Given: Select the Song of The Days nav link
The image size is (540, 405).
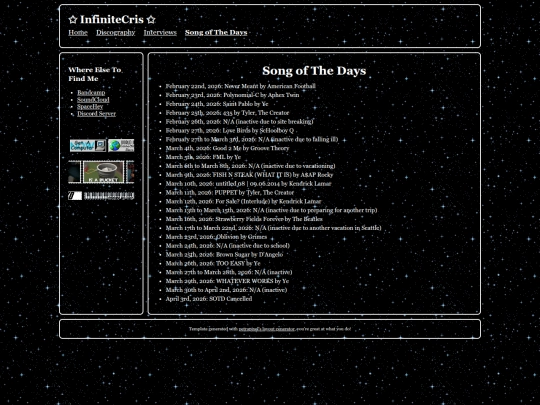Looking at the screenshot, I should (x=216, y=32).
